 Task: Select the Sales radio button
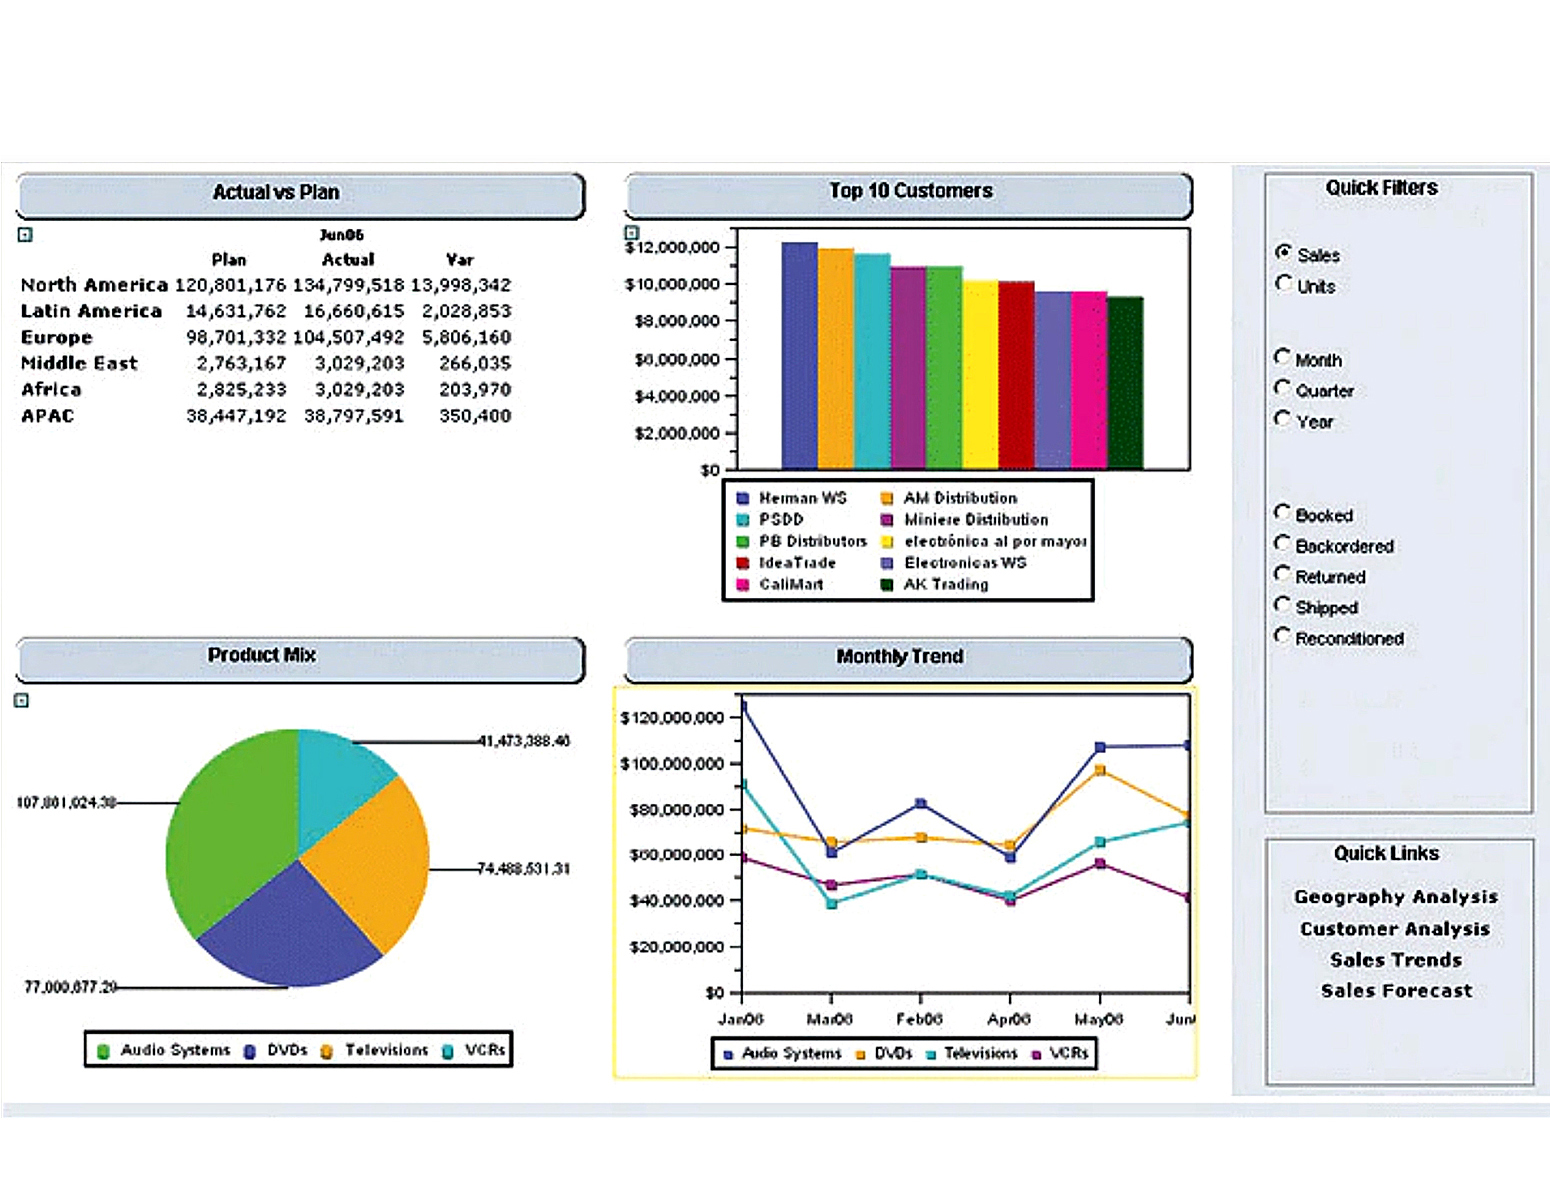pyautogui.click(x=1283, y=253)
